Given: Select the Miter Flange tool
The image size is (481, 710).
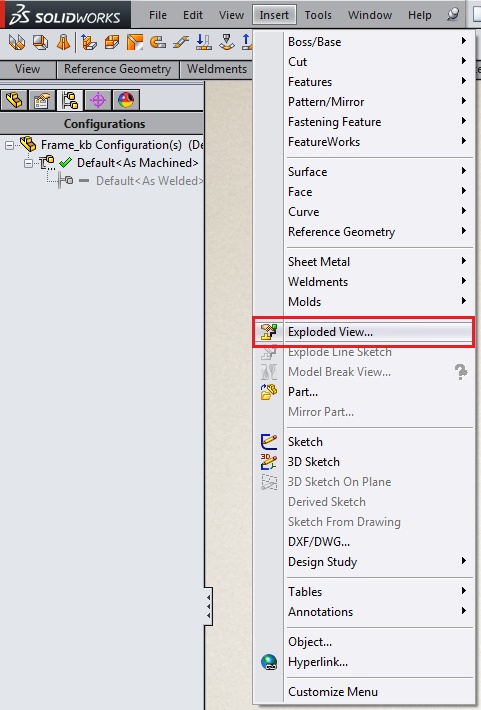Looking at the screenshot, I should pos(112,43).
